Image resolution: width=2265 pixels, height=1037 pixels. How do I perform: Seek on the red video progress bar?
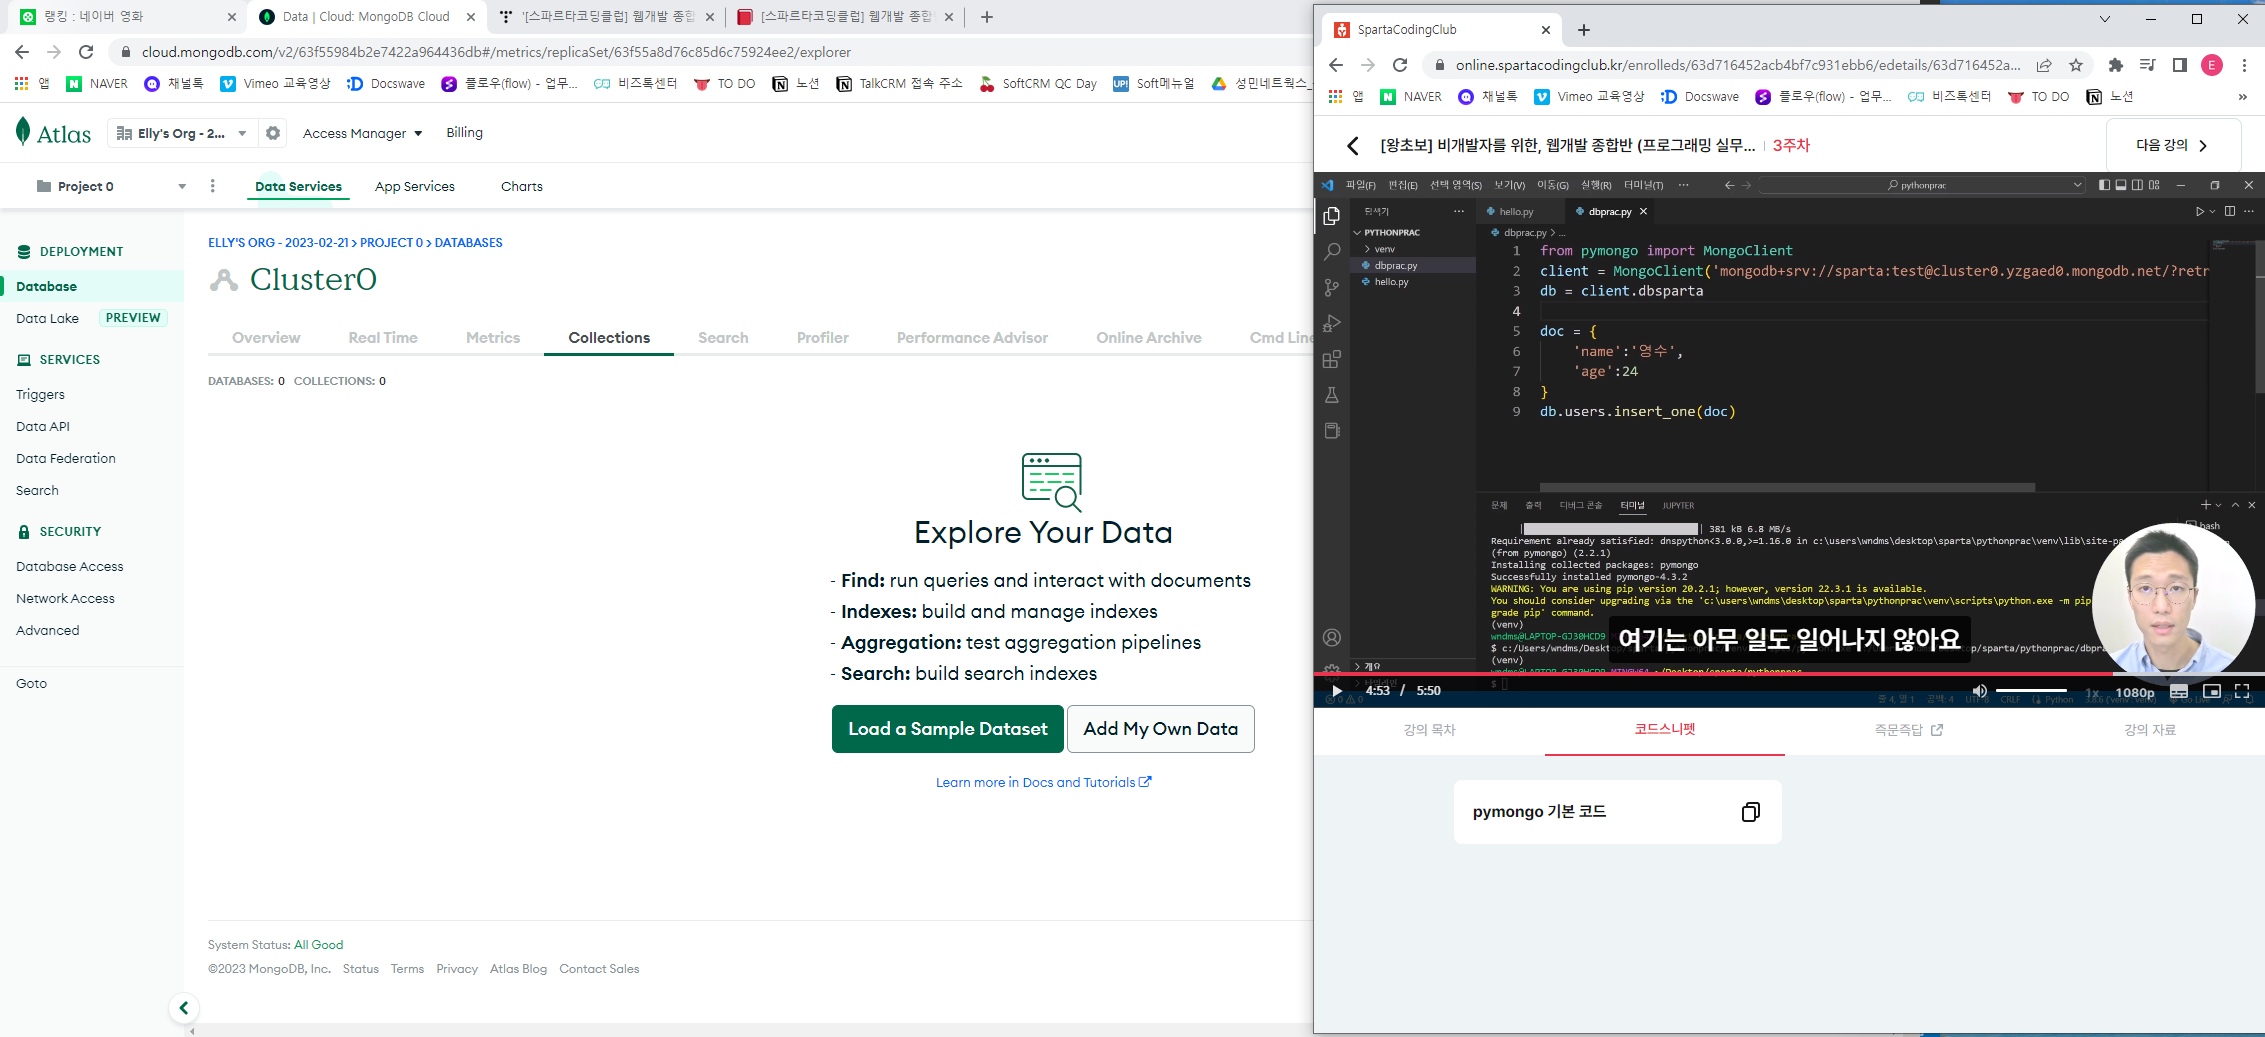pyautogui.click(x=1789, y=674)
